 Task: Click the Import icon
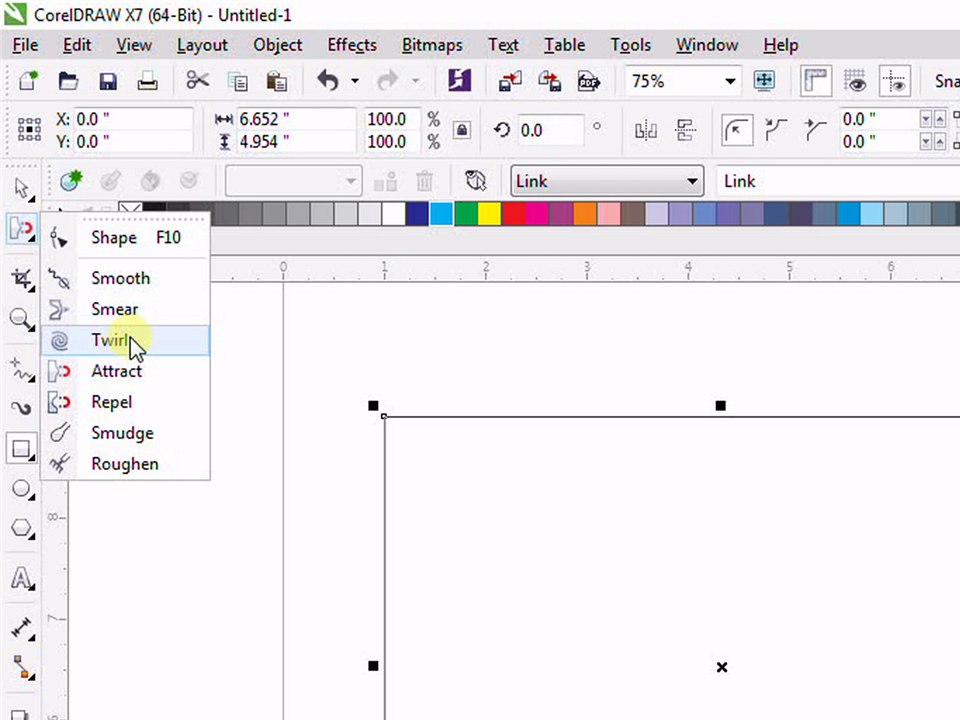tap(509, 81)
